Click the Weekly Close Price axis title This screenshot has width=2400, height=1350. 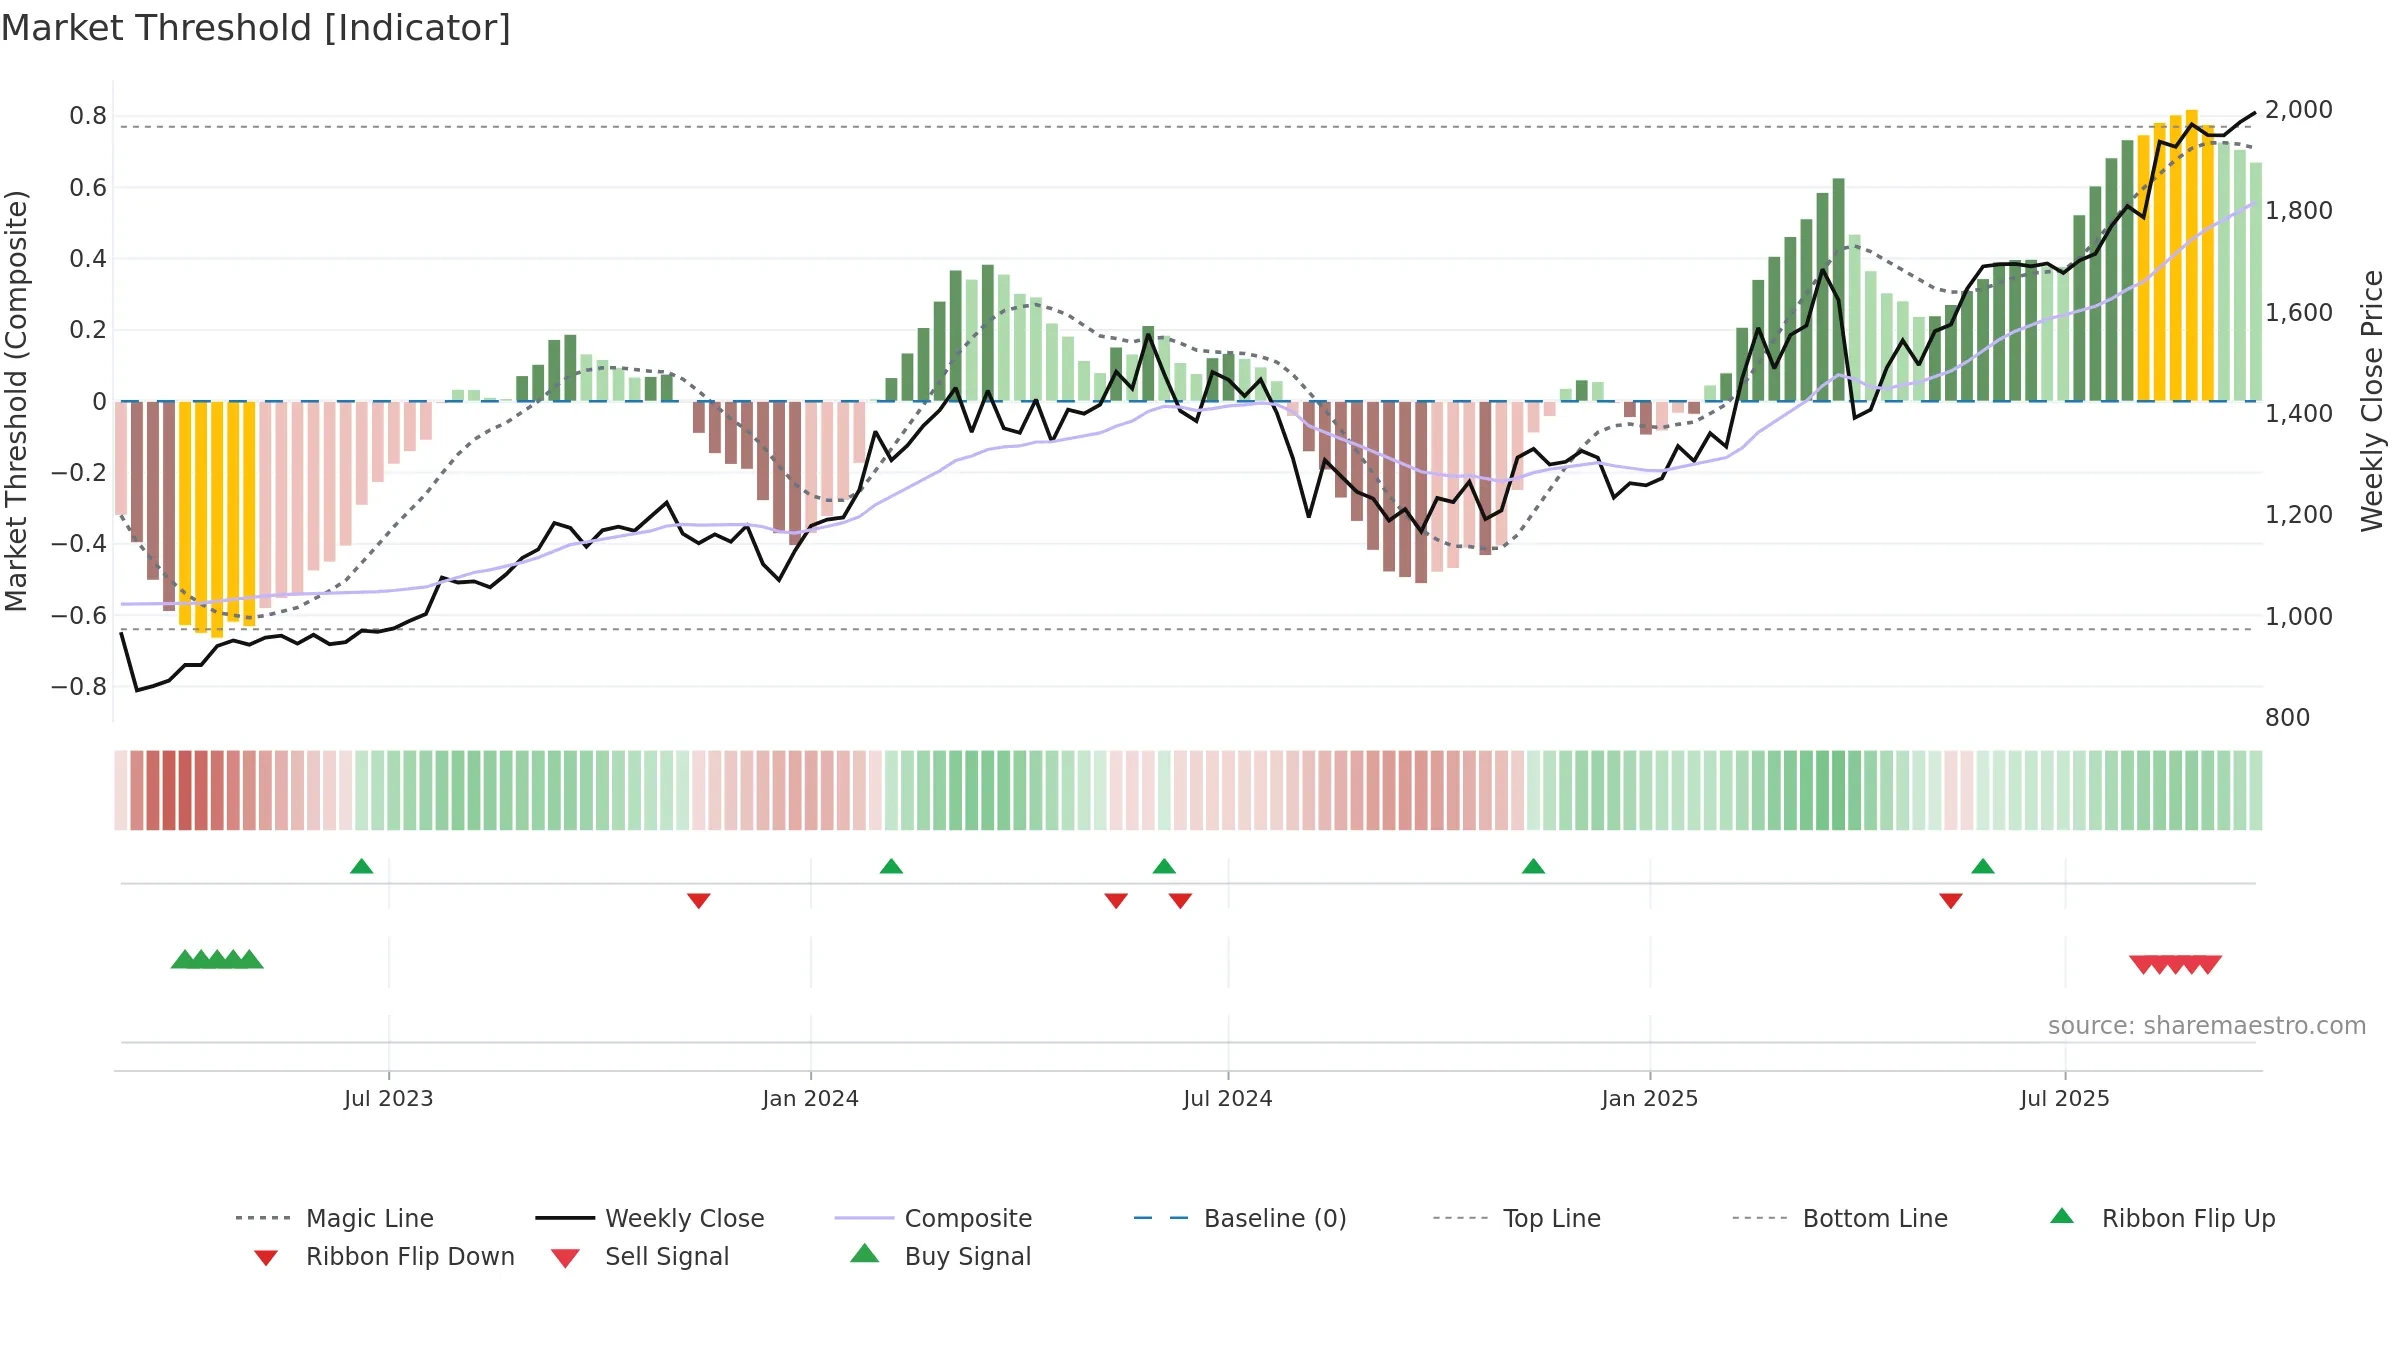point(2372,400)
